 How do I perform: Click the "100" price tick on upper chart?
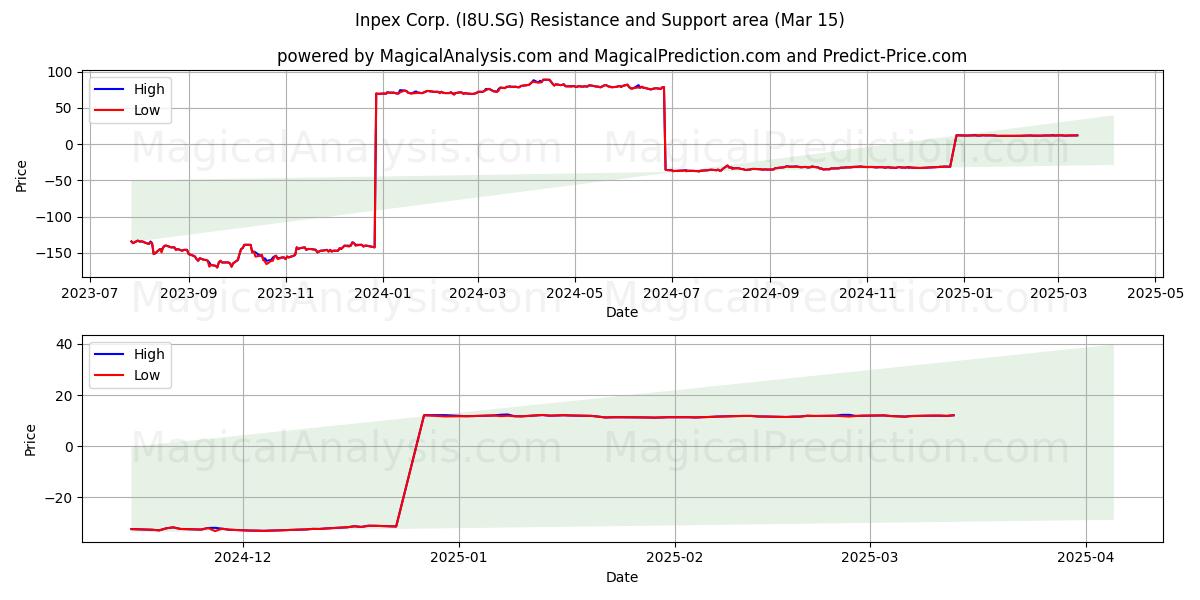pyautogui.click(x=61, y=72)
